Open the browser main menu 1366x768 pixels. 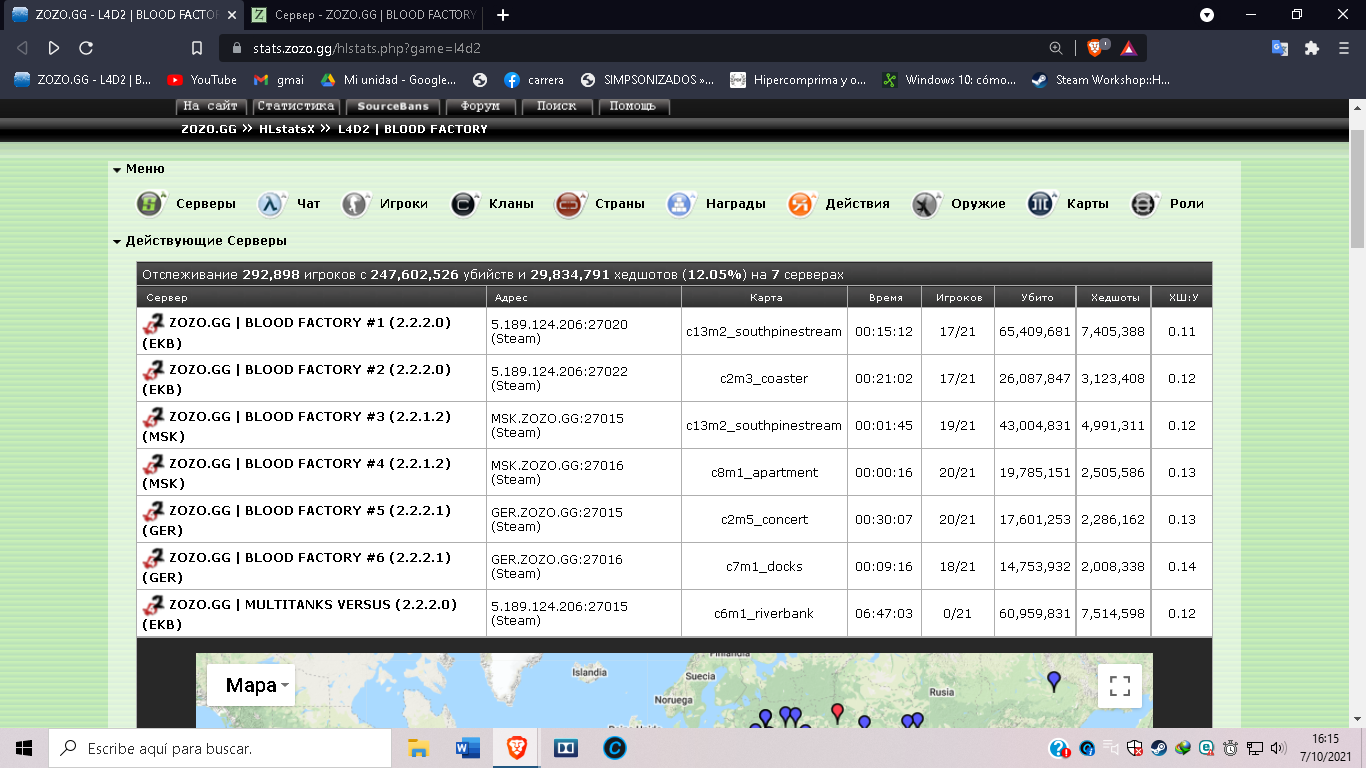(1344, 48)
